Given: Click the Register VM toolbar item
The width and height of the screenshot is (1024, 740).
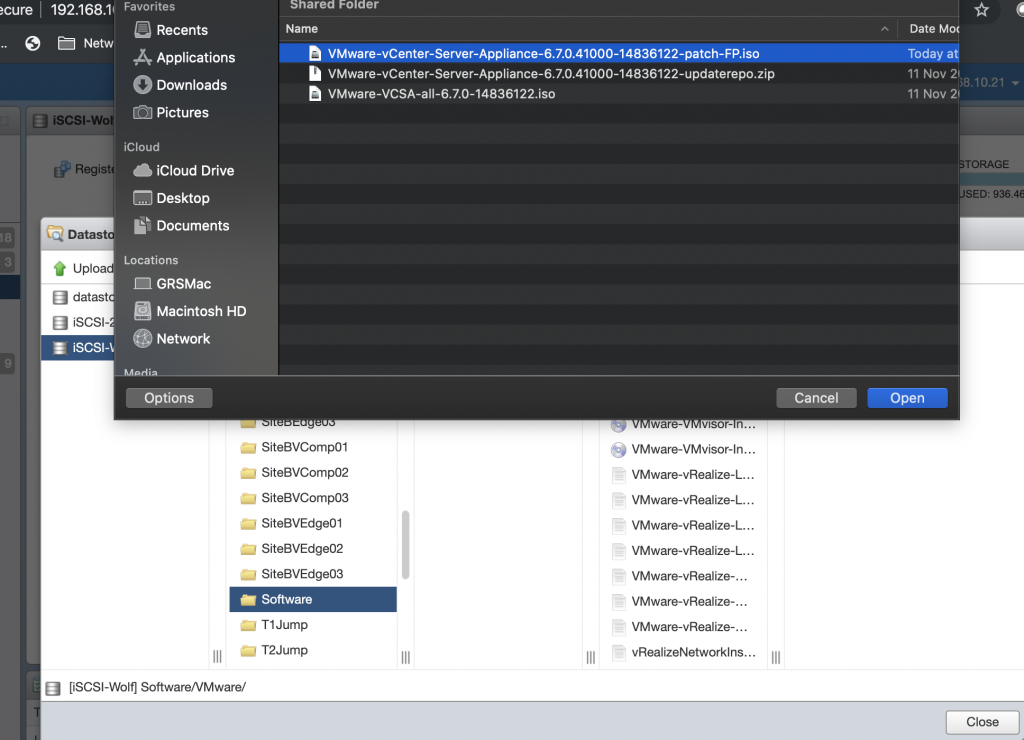Looking at the screenshot, I should pyautogui.click(x=84, y=169).
